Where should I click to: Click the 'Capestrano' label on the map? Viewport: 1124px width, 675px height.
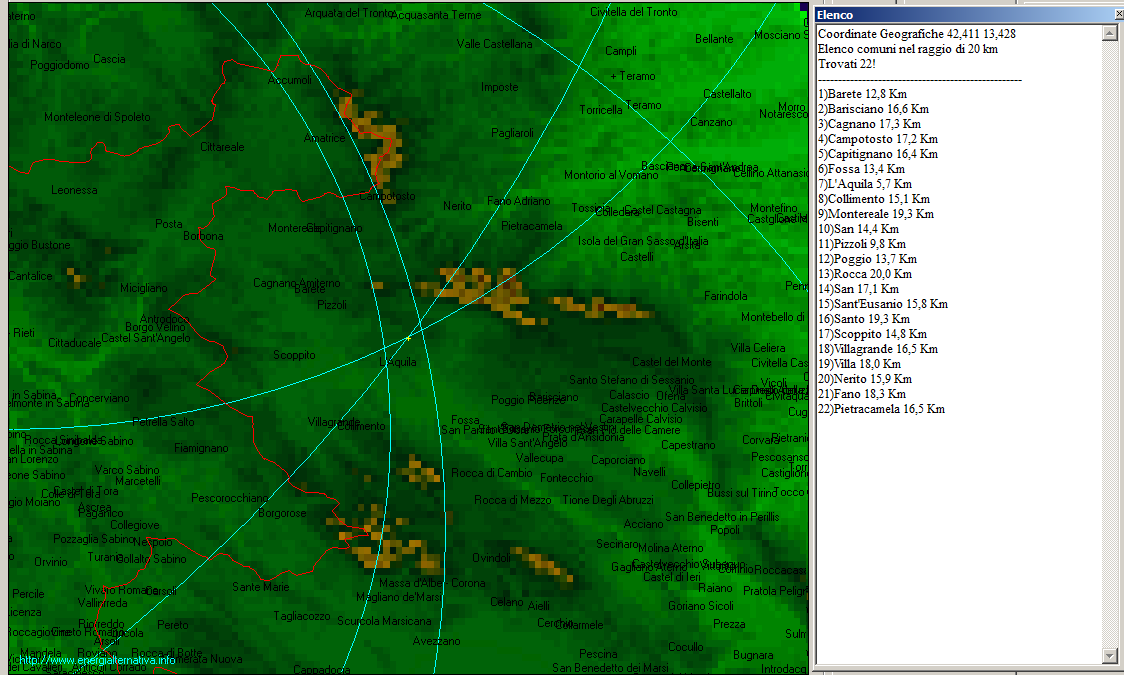pyautogui.click(x=688, y=445)
